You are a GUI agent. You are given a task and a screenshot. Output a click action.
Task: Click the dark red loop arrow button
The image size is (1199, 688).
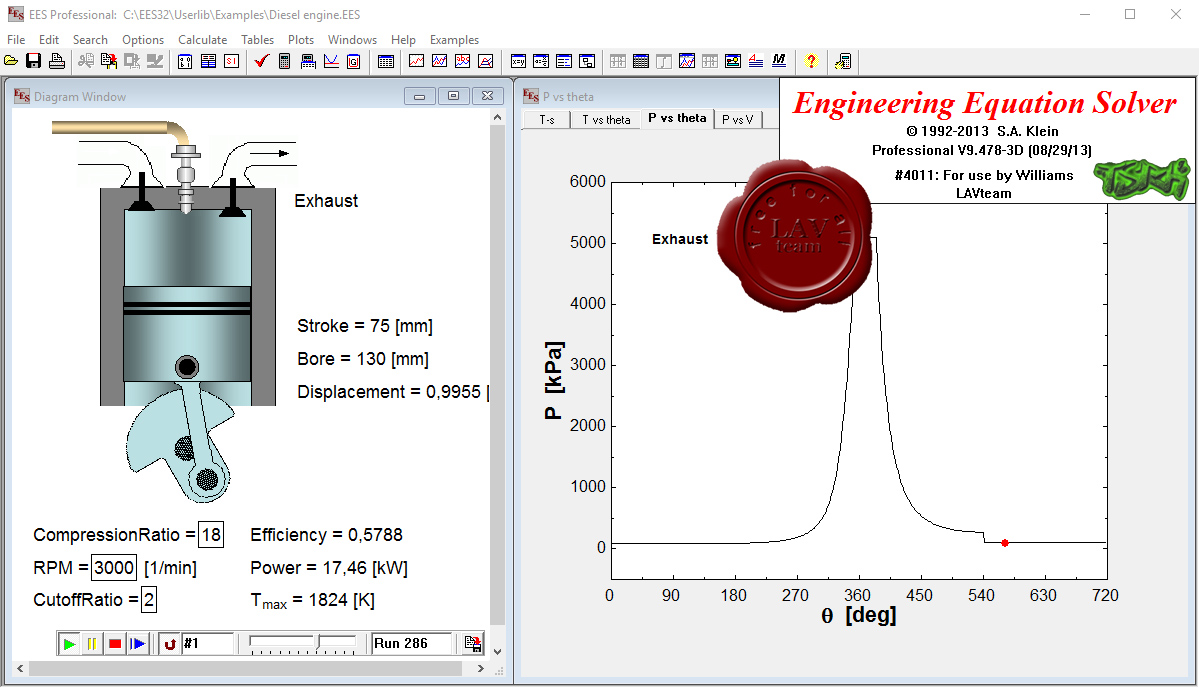[170, 644]
